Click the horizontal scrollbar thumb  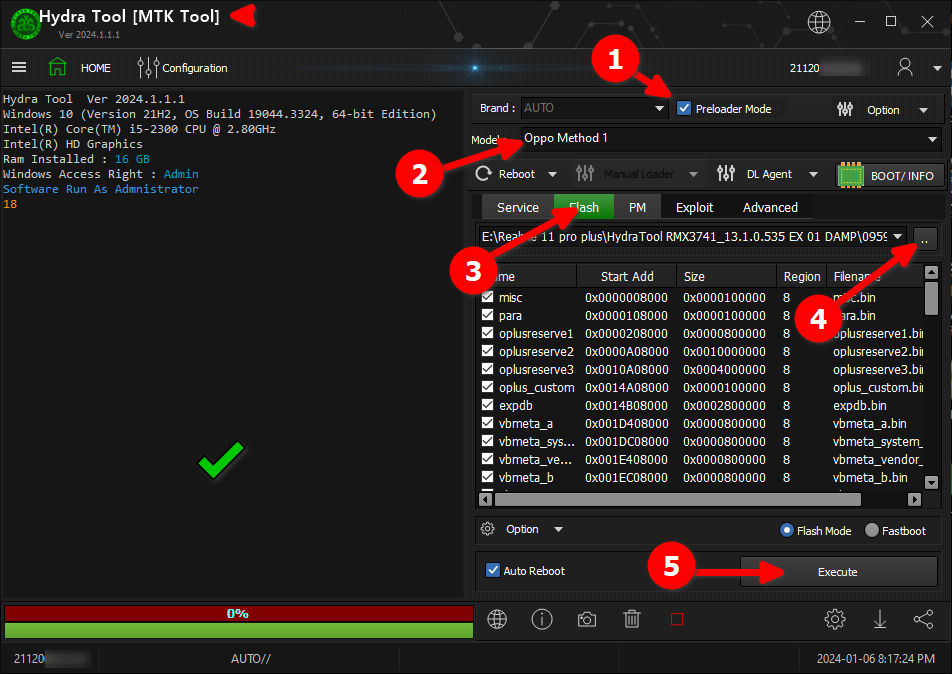pyautogui.click(x=678, y=499)
